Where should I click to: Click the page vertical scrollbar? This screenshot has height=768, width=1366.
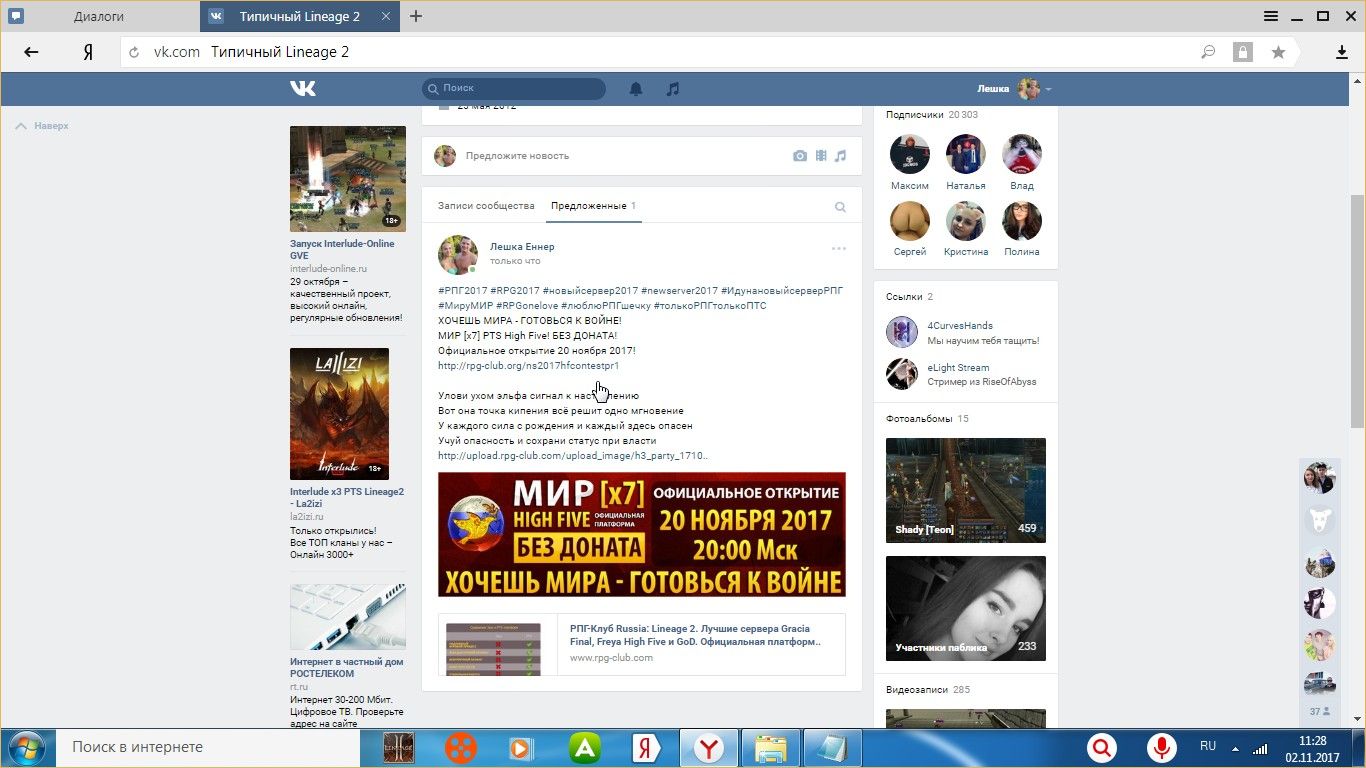[x=1357, y=310]
